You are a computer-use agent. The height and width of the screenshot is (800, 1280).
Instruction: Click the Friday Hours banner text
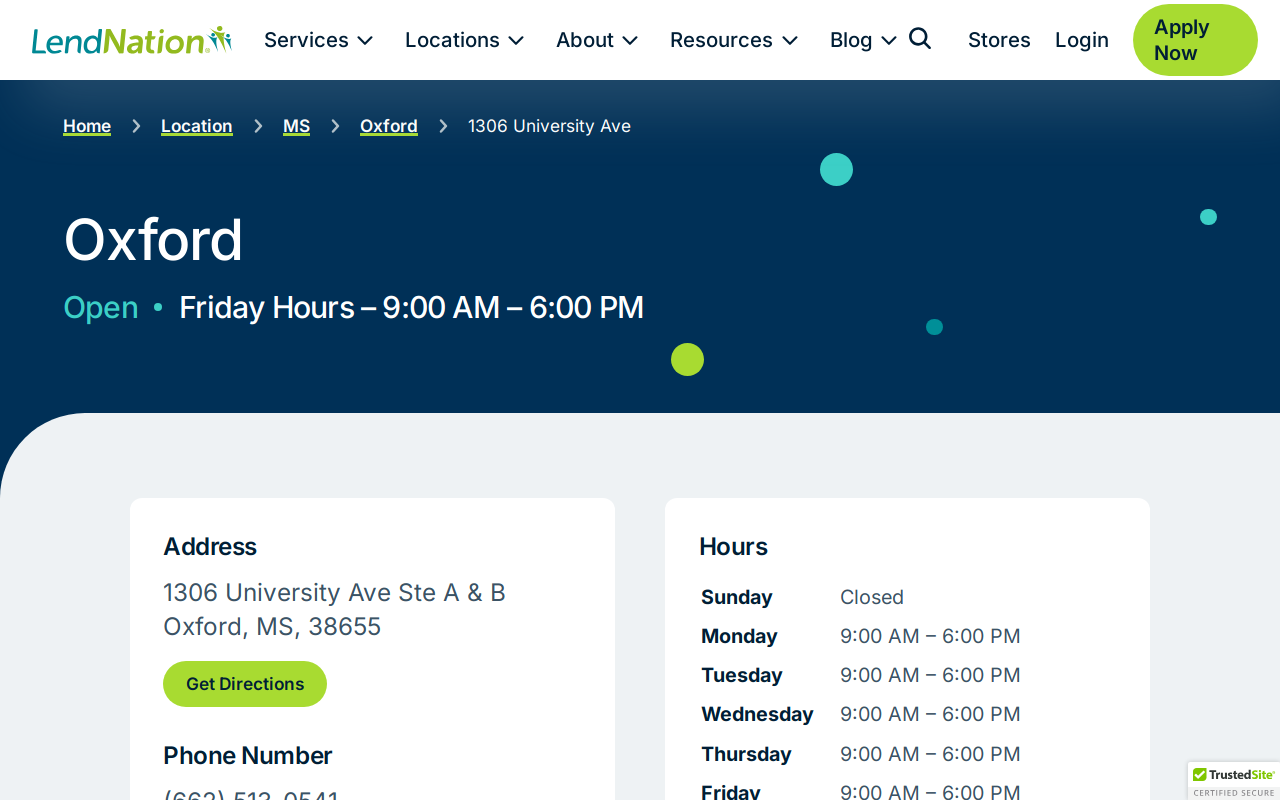tap(411, 307)
